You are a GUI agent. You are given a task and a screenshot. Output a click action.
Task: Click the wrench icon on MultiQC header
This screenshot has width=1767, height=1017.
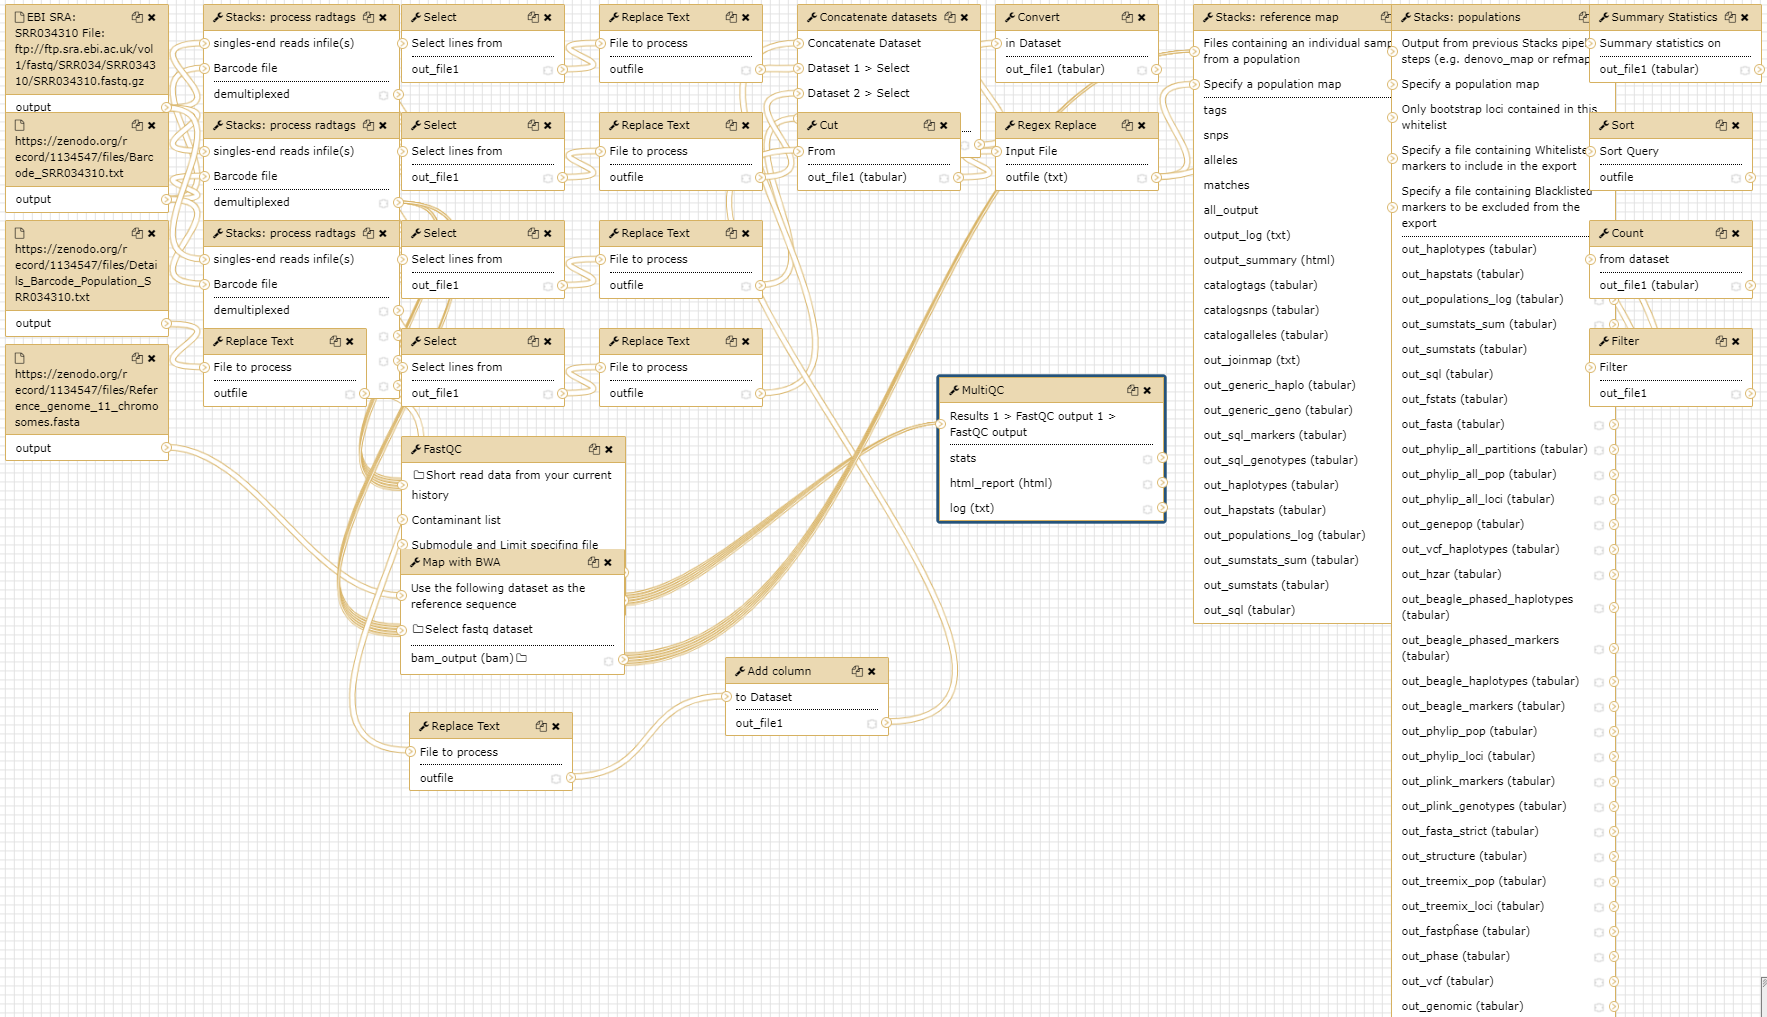pyautogui.click(x=954, y=390)
